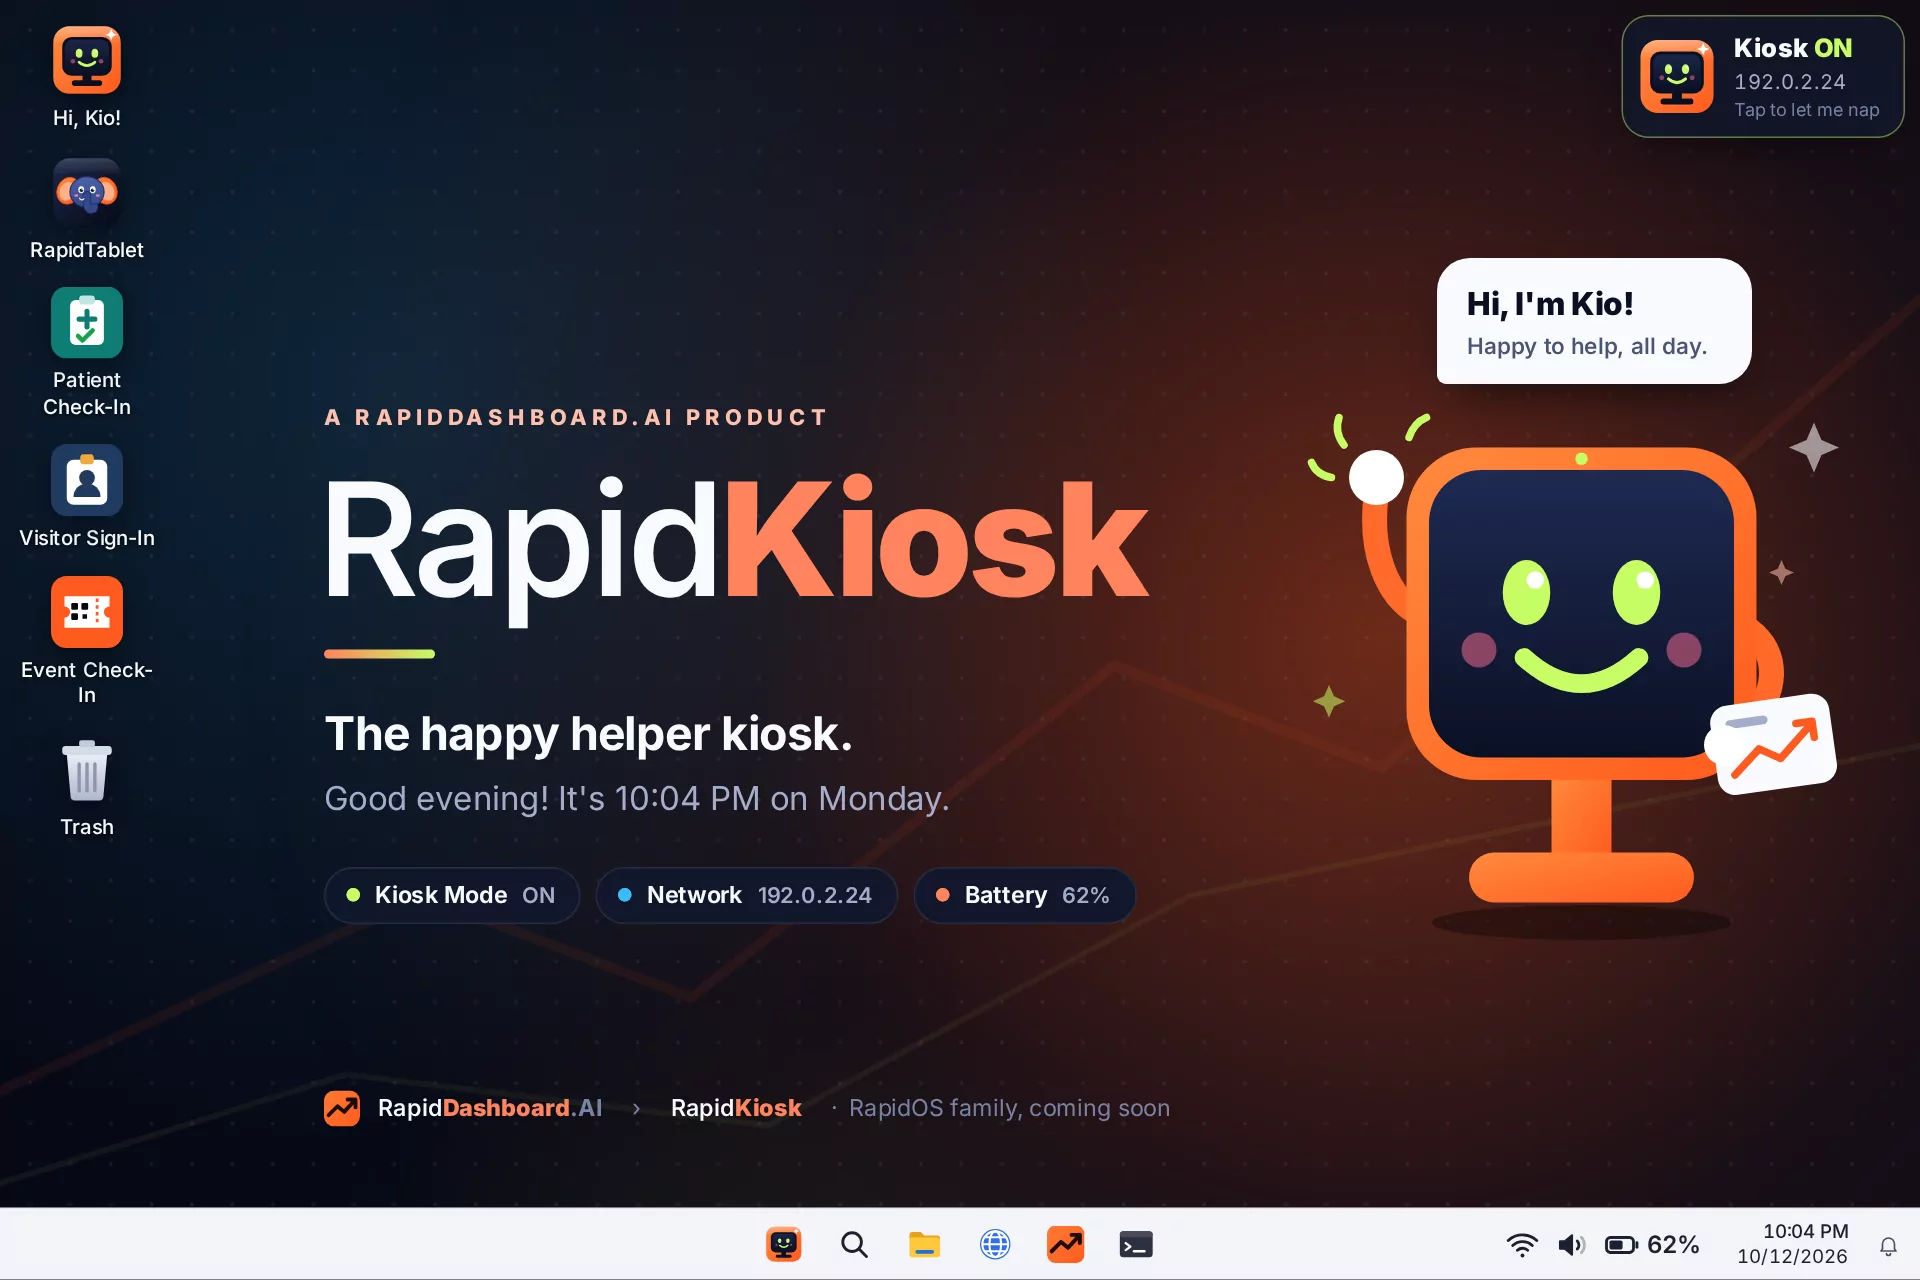Click the battery icon showing 62%

tap(1652, 1245)
